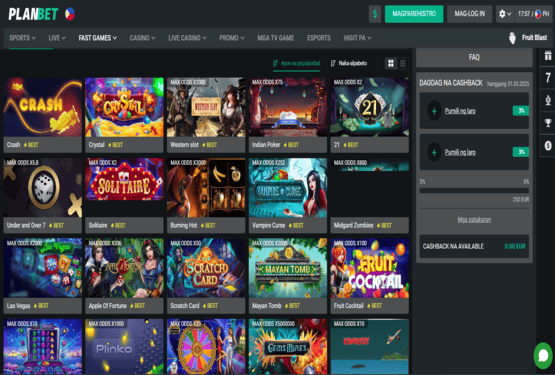This screenshot has width=555, height=375.
Task: Open the Fruit Cocktail game thumbnail
Action: point(370,268)
